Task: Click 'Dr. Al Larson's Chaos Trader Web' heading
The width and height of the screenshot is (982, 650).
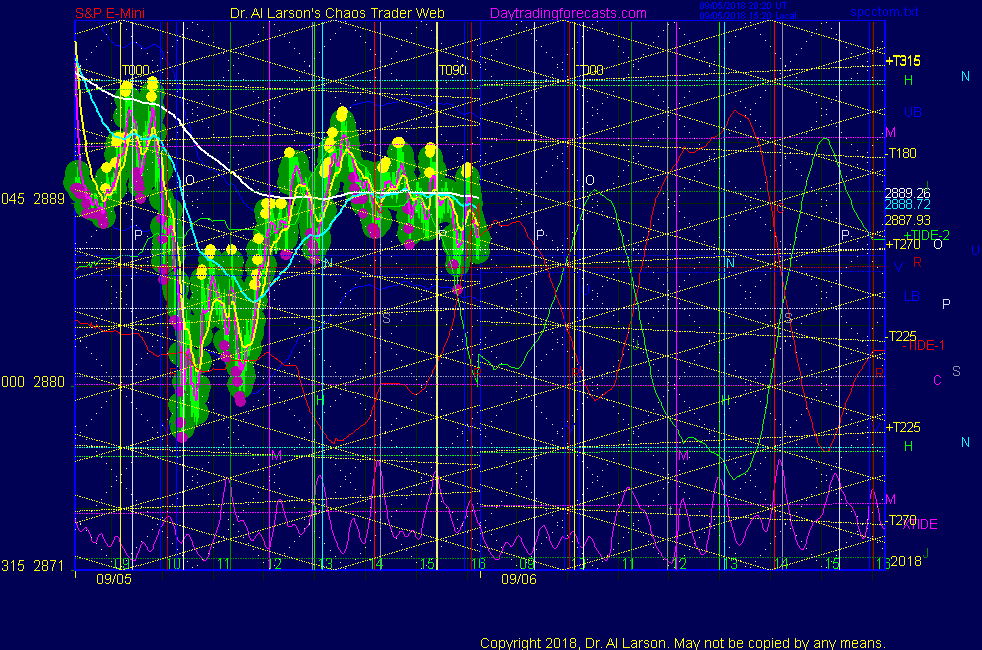Action: [337, 13]
